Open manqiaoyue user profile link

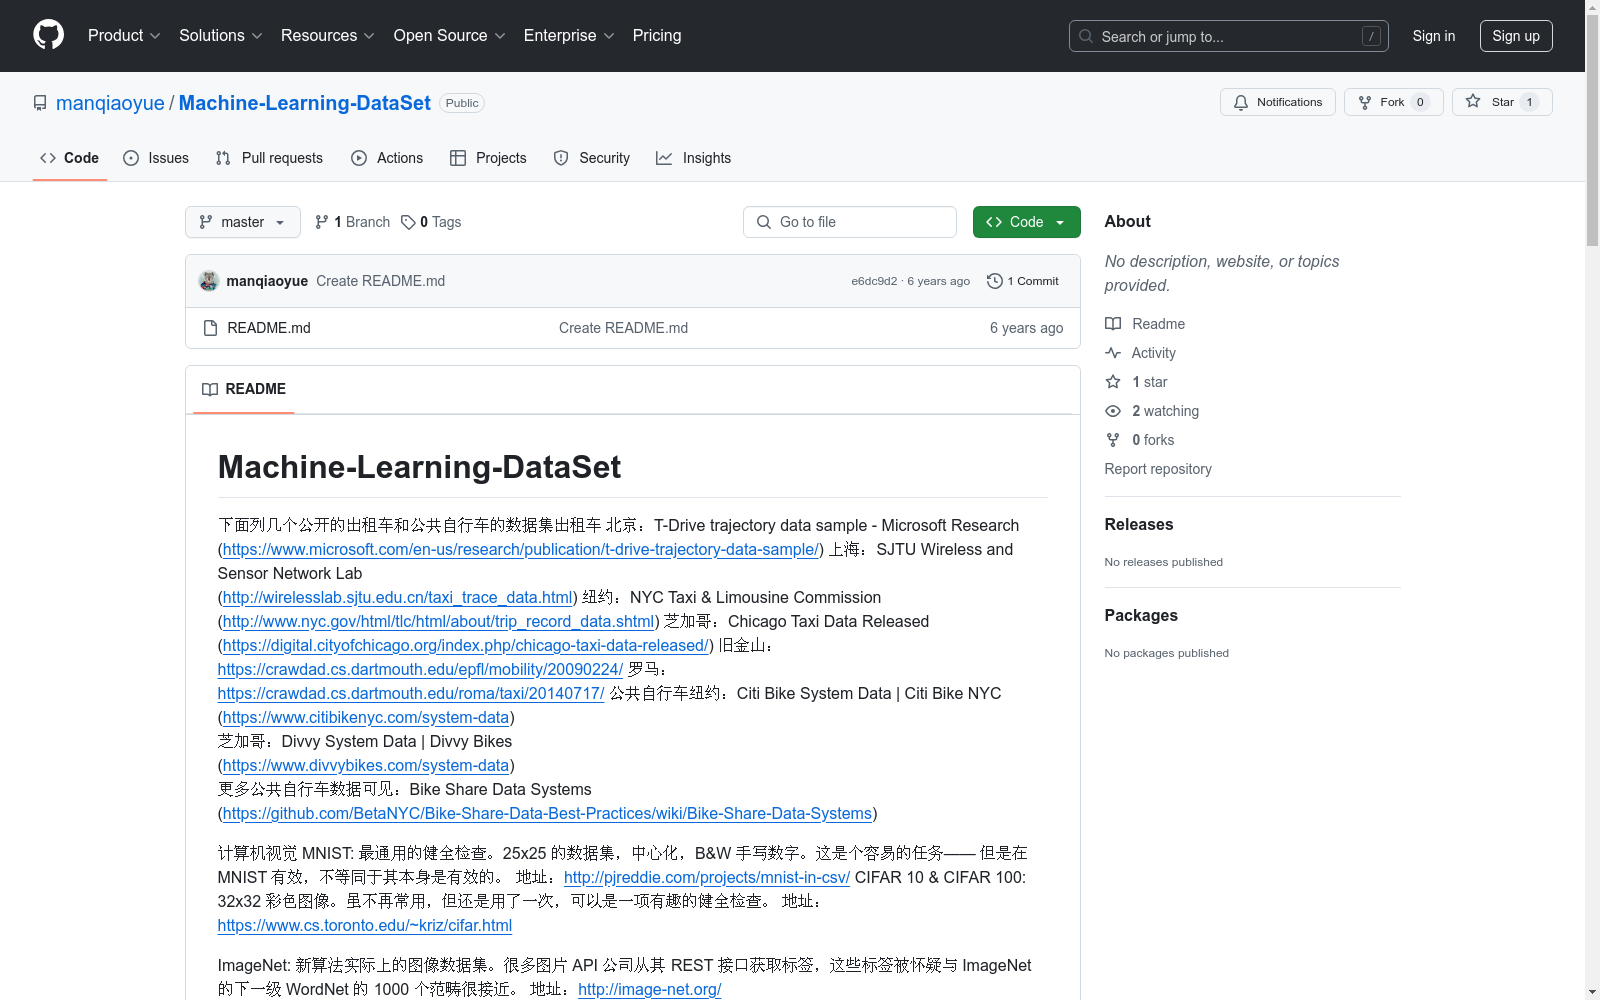tap(110, 103)
